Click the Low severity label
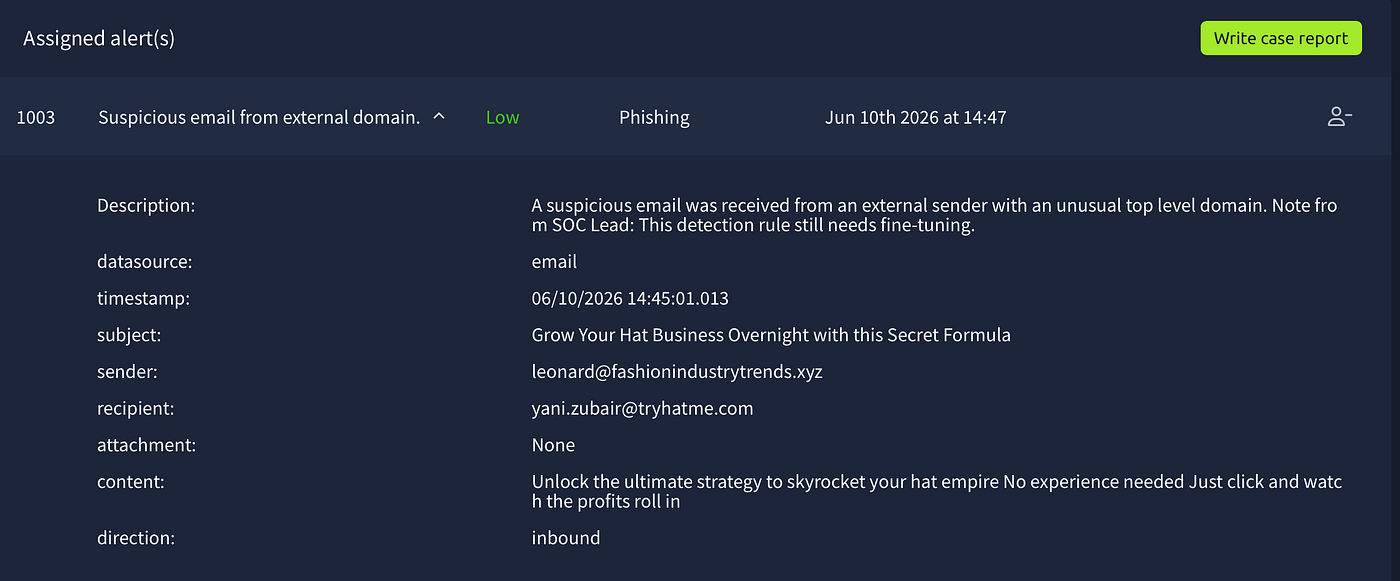 point(502,117)
